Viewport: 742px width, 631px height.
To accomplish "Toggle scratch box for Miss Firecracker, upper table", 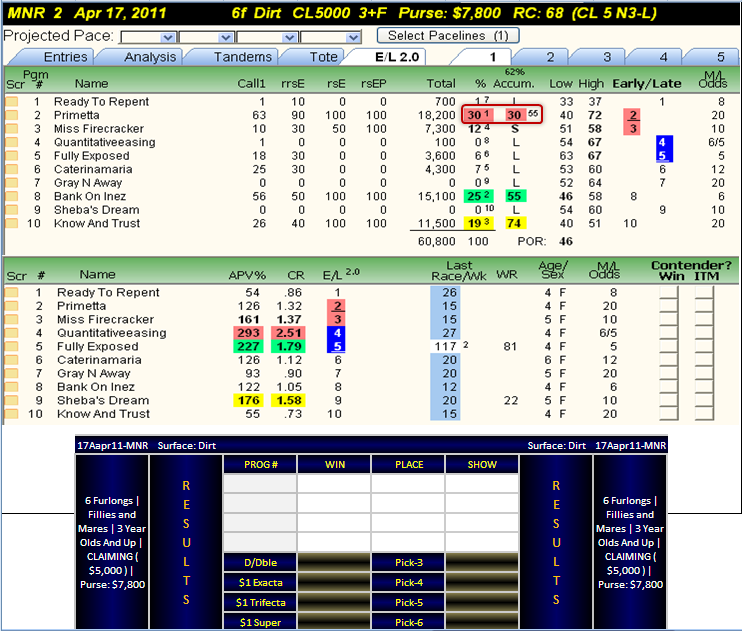I will 12,128.
